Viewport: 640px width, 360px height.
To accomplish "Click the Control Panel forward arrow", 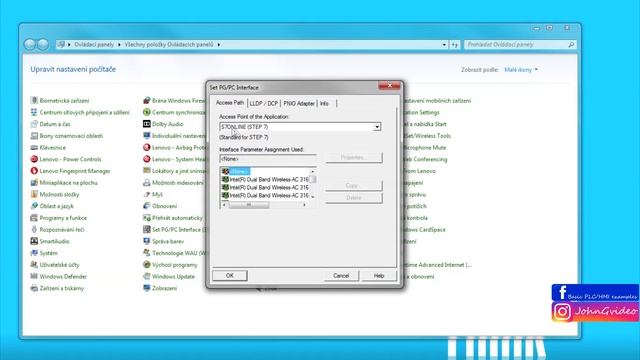I will click(43, 44).
